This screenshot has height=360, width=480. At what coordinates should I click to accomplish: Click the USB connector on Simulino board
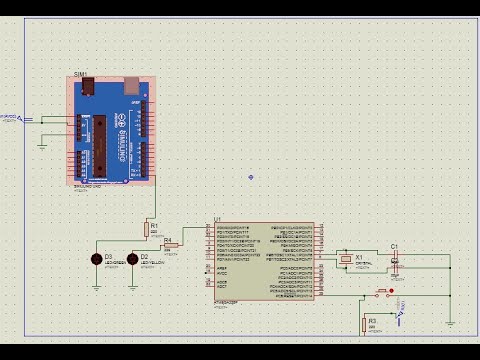[132, 86]
